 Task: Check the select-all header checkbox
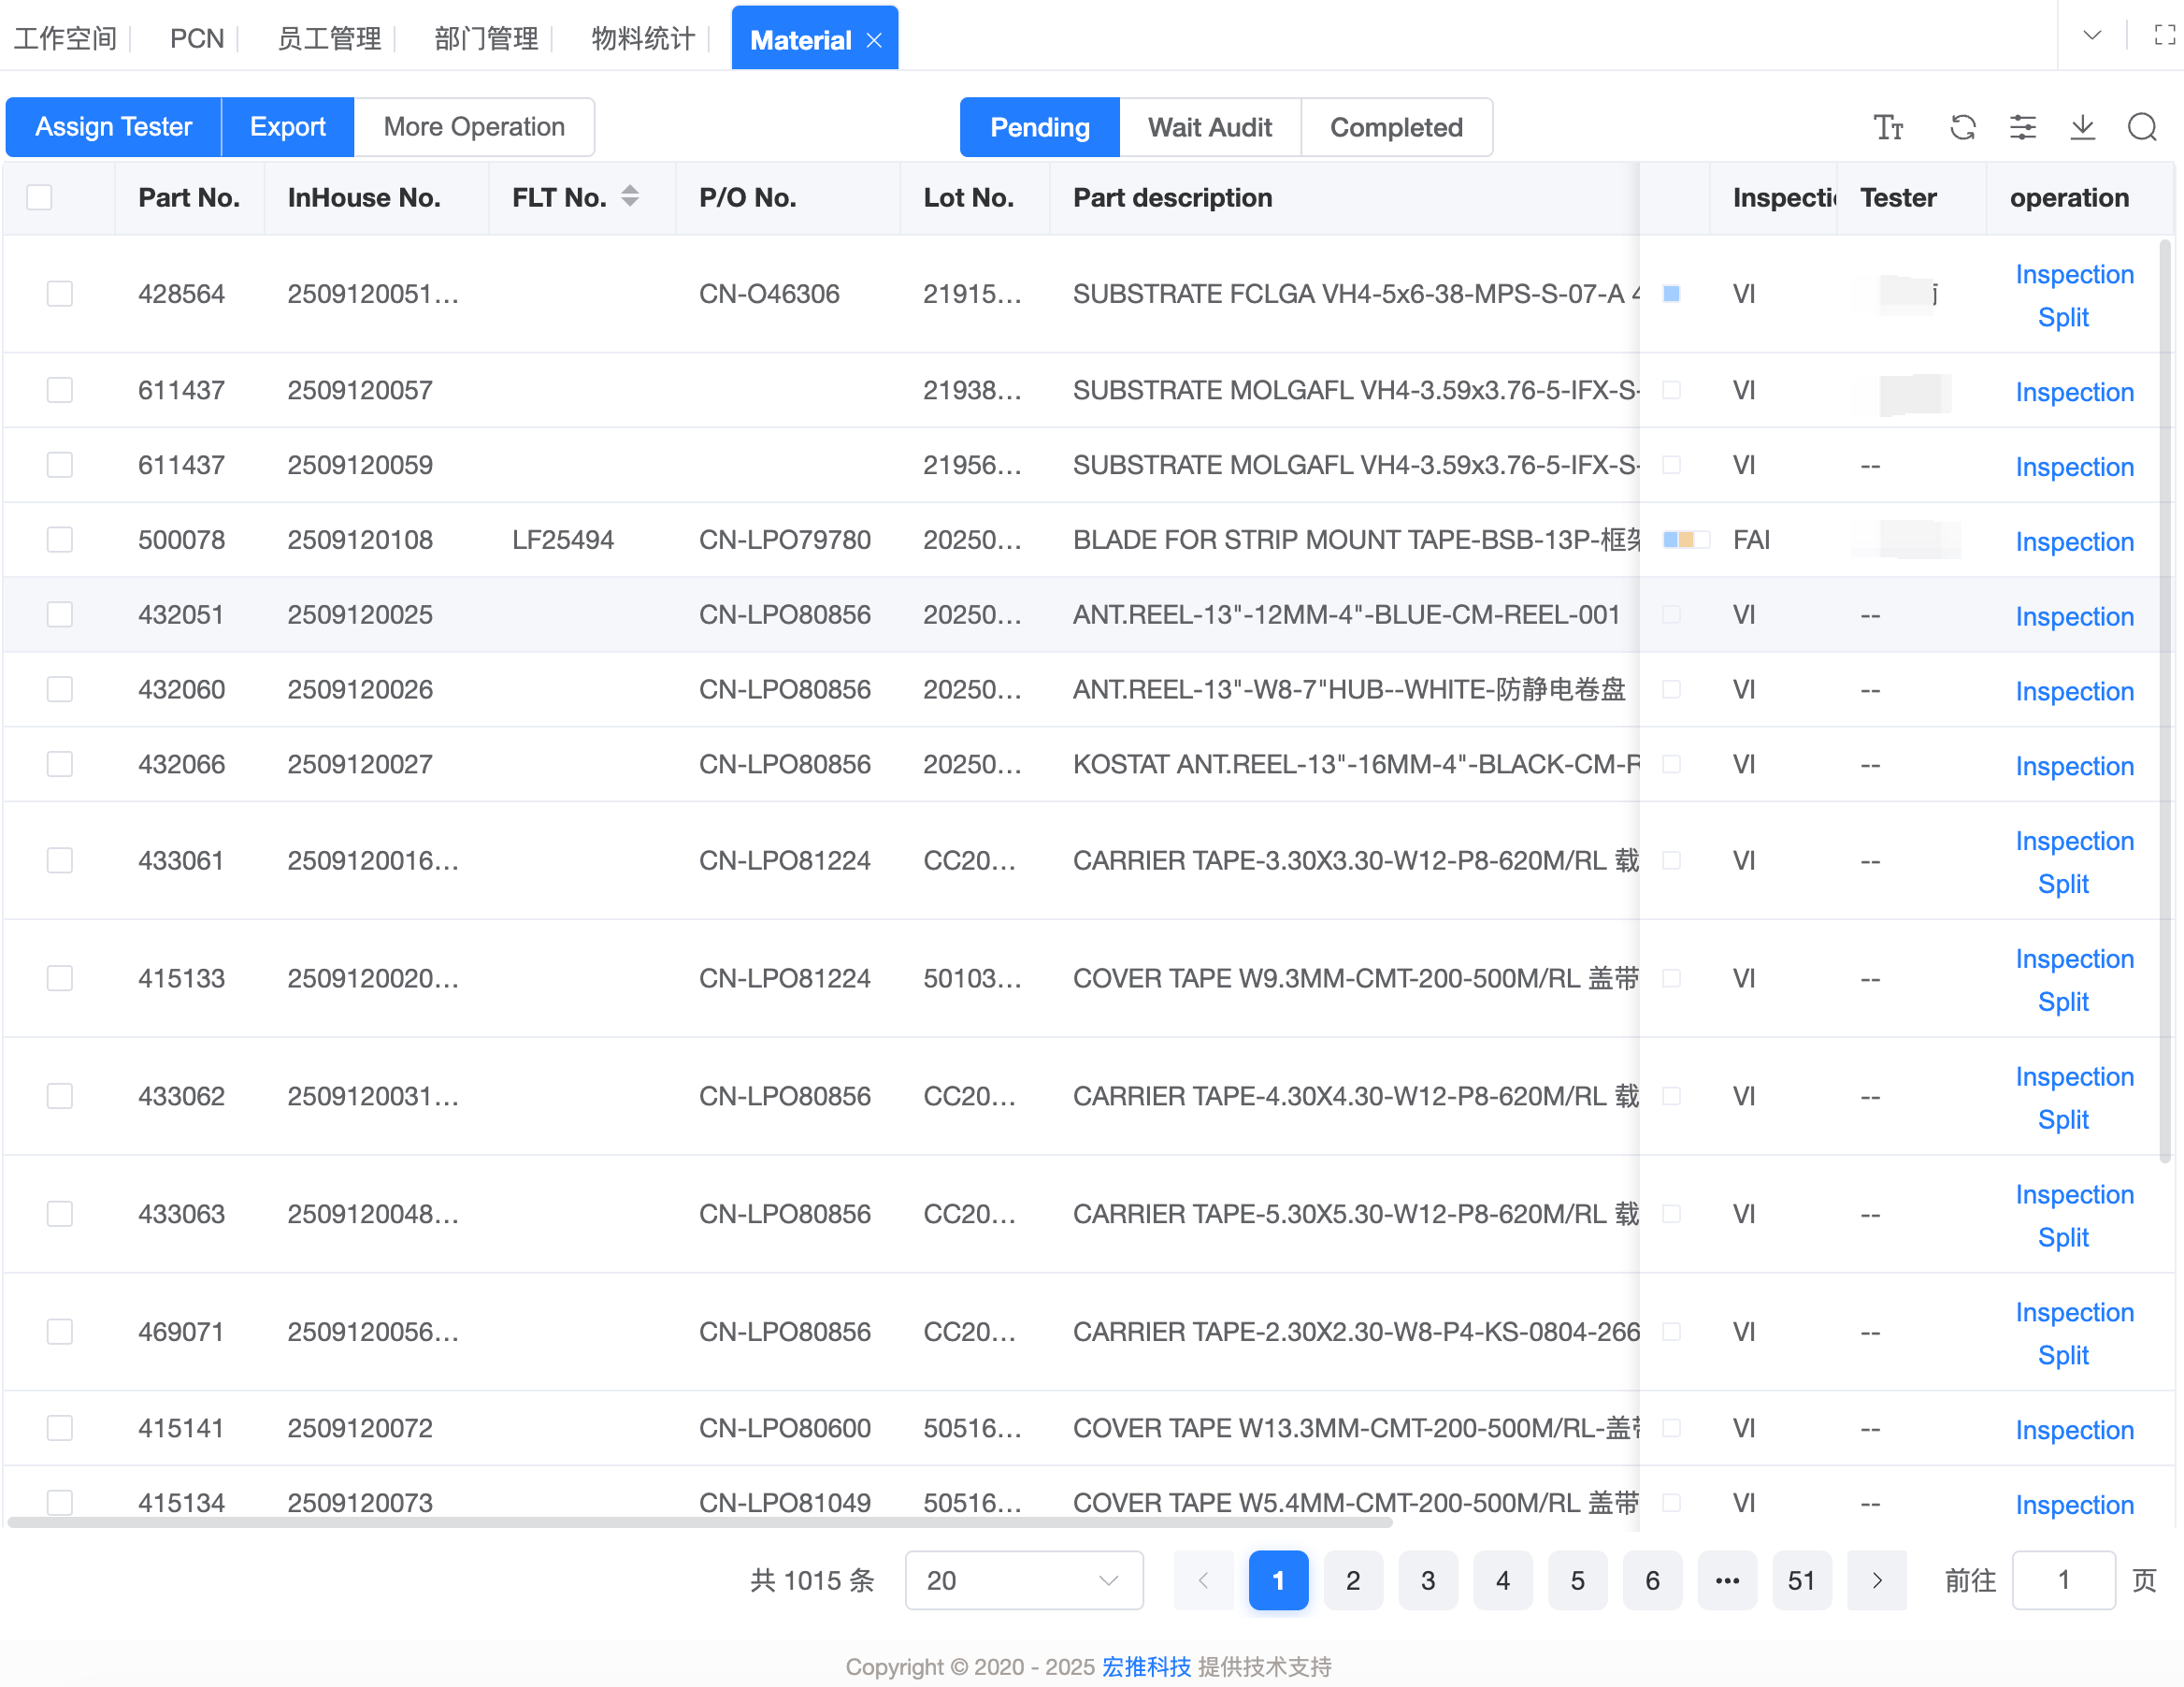(x=40, y=197)
